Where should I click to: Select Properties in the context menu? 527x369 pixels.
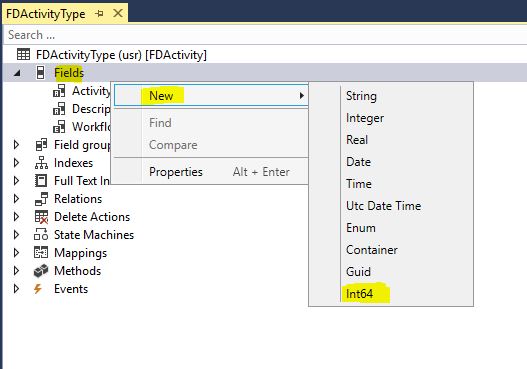[x=176, y=172]
